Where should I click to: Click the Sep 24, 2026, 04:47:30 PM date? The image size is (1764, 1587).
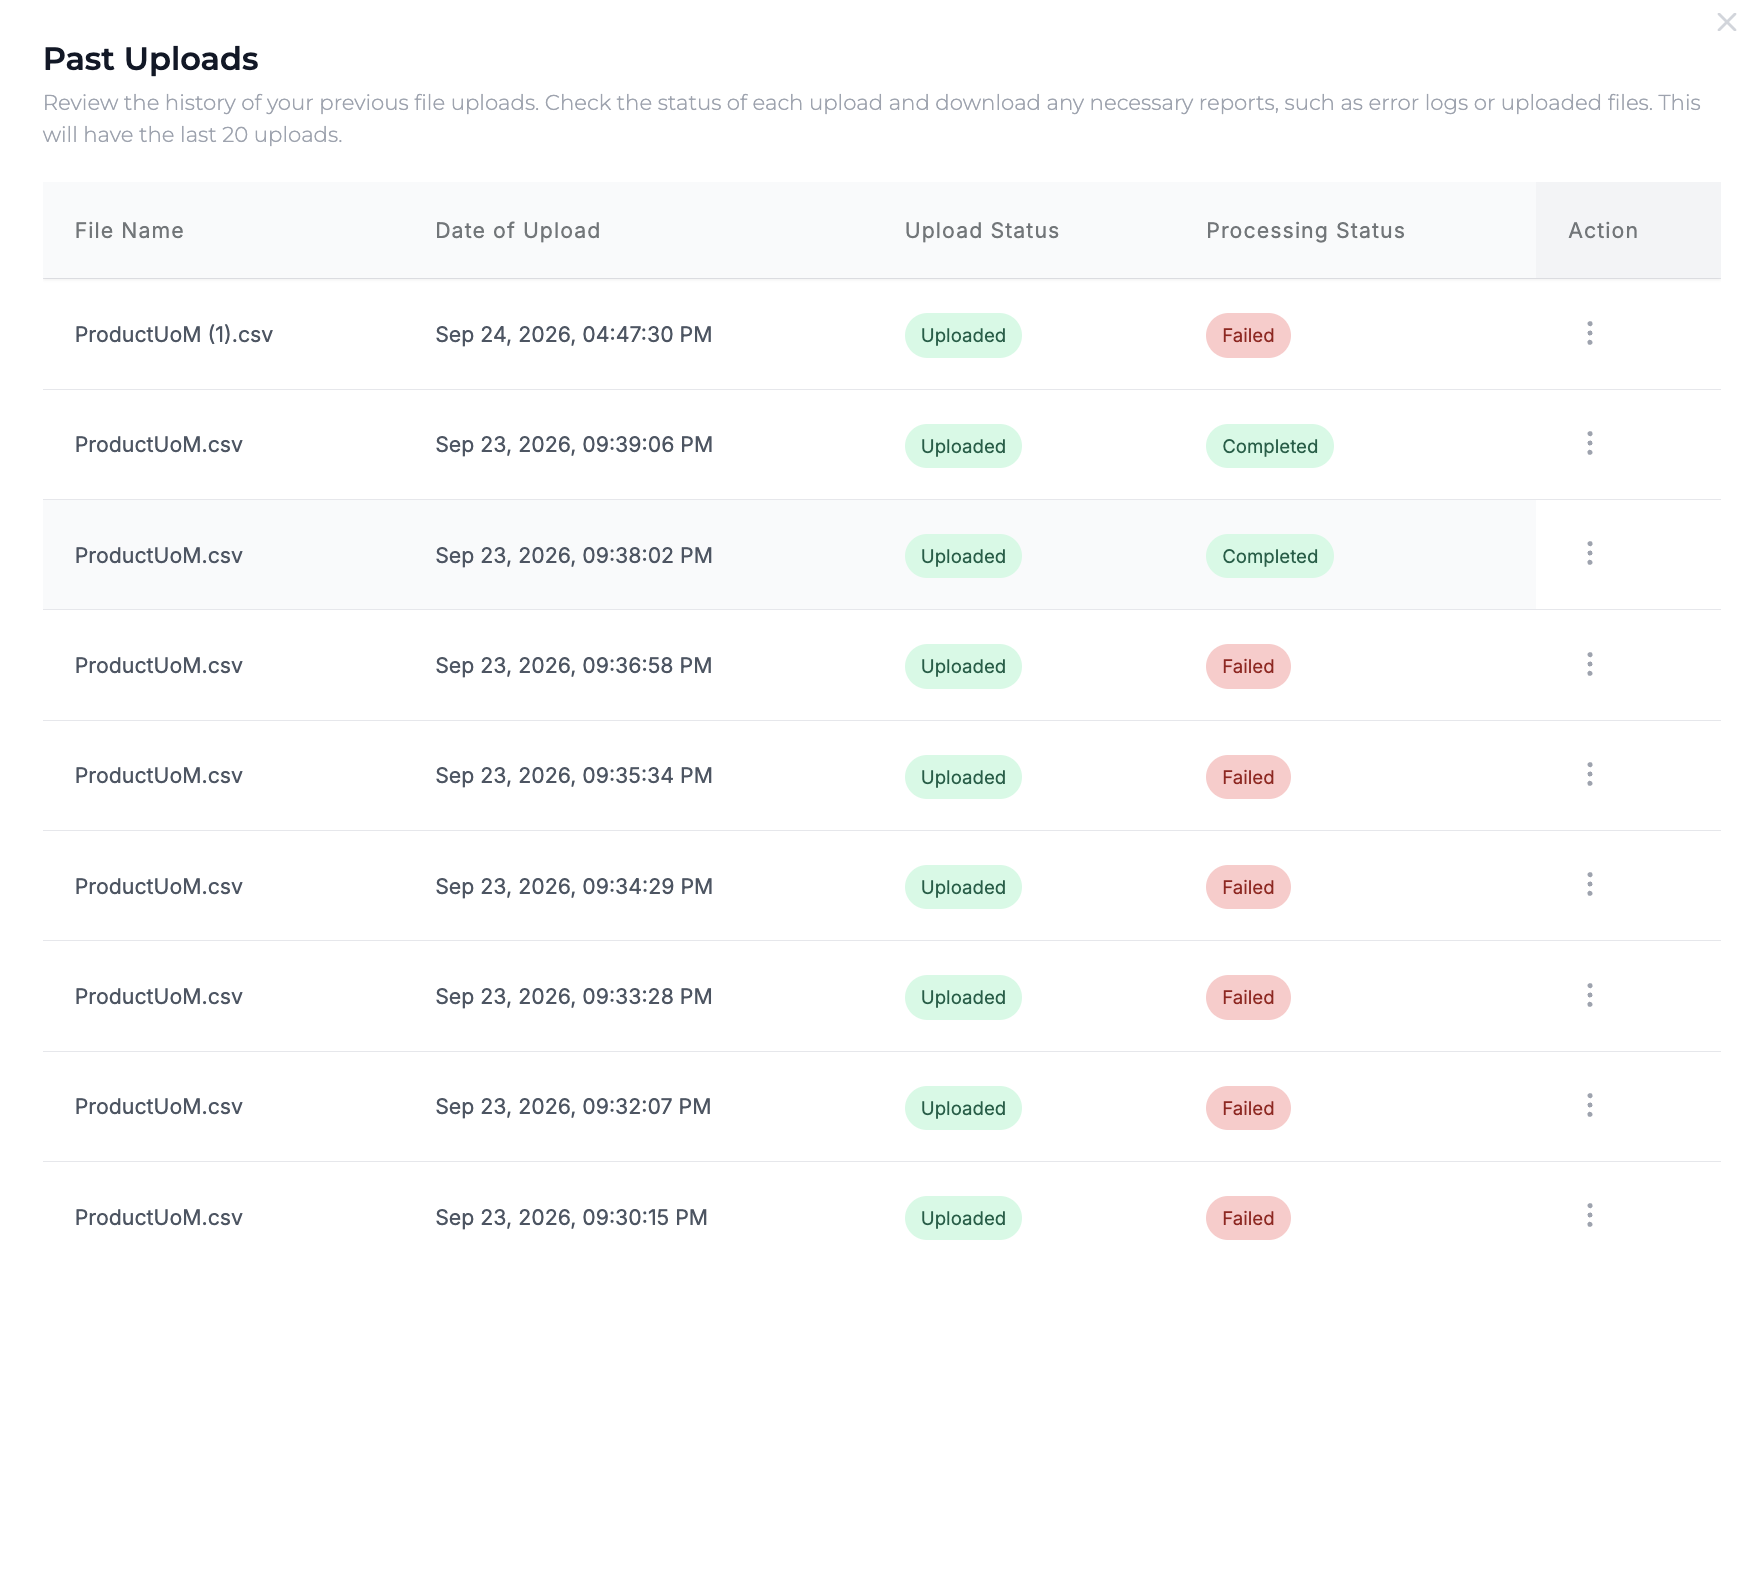tap(574, 335)
